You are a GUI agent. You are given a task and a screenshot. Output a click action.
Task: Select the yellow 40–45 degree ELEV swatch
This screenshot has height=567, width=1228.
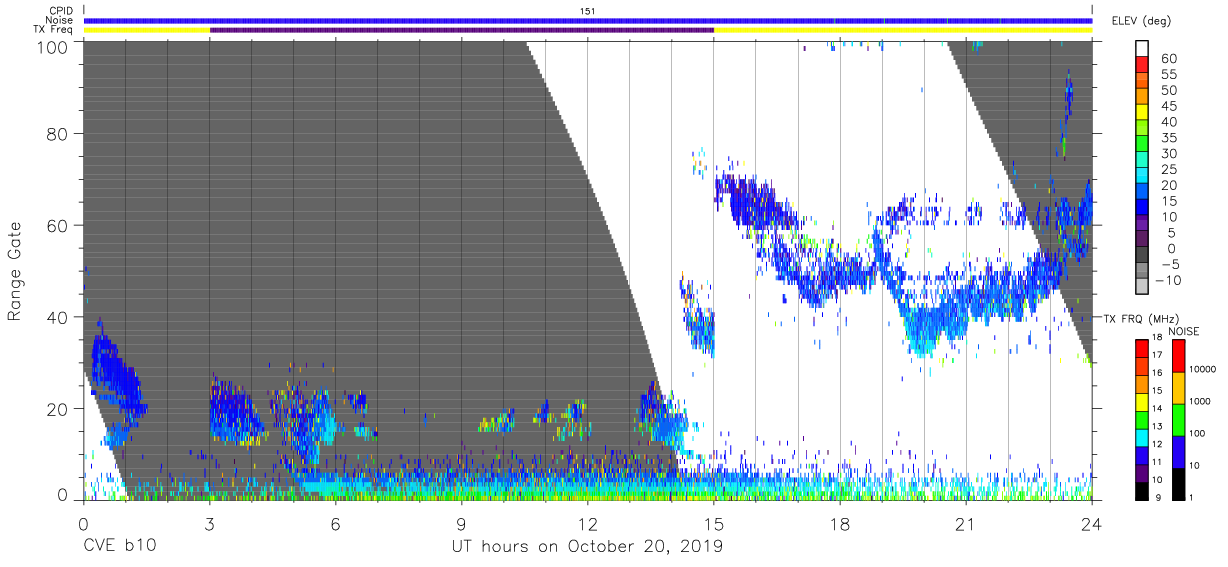click(x=1143, y=114)
